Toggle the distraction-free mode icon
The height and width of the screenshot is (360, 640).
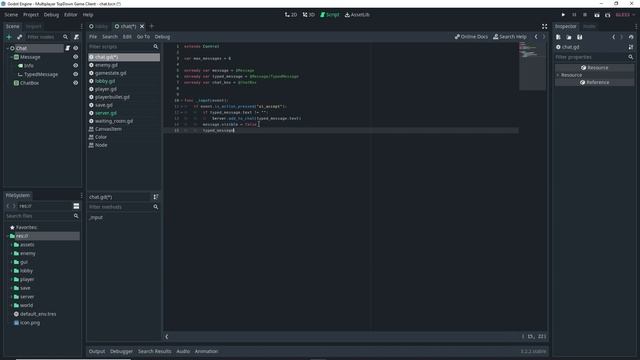pyautogui.click(x=544, y=26)
